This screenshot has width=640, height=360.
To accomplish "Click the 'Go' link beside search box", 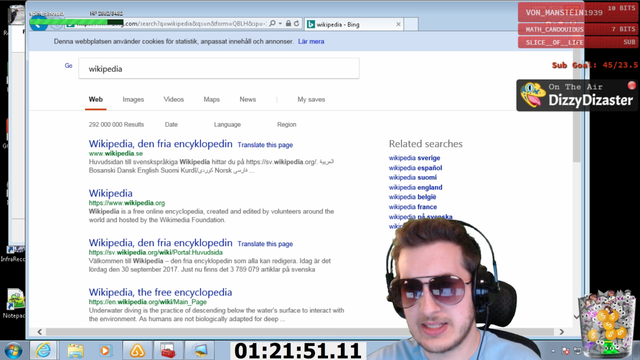I will click(69, 65).
